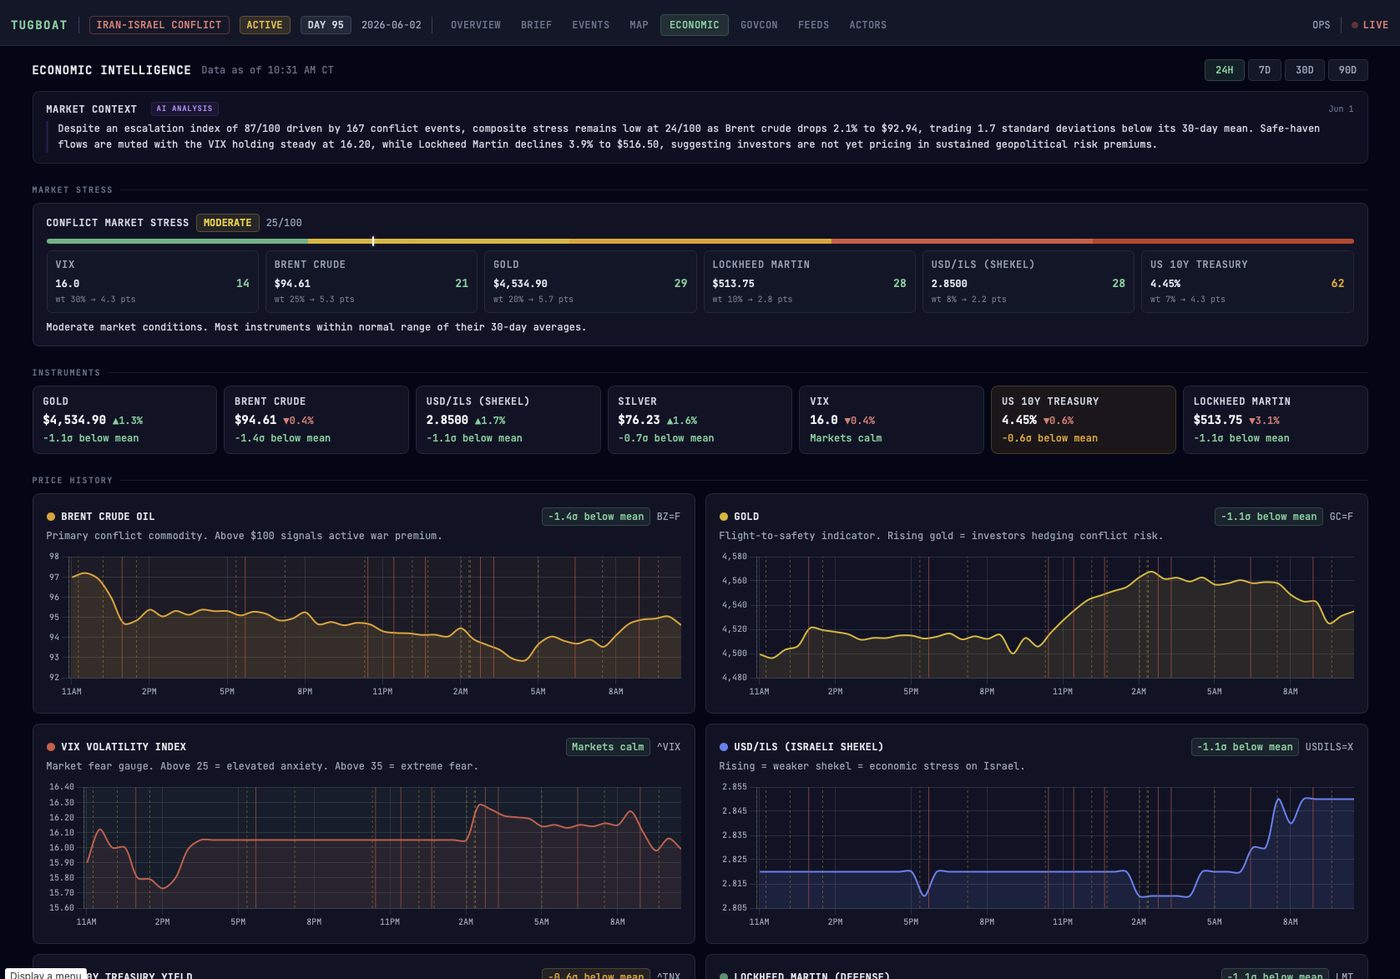
Task: Click the VIX Volatility Index red dot
Action: (51, 747)
